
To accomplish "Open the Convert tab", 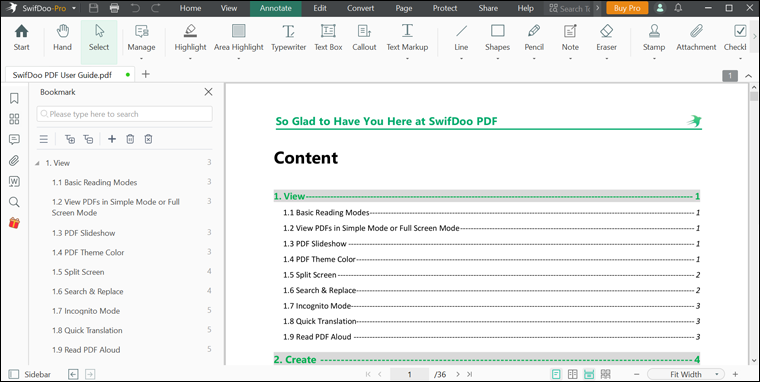I will tap(361, 8).
